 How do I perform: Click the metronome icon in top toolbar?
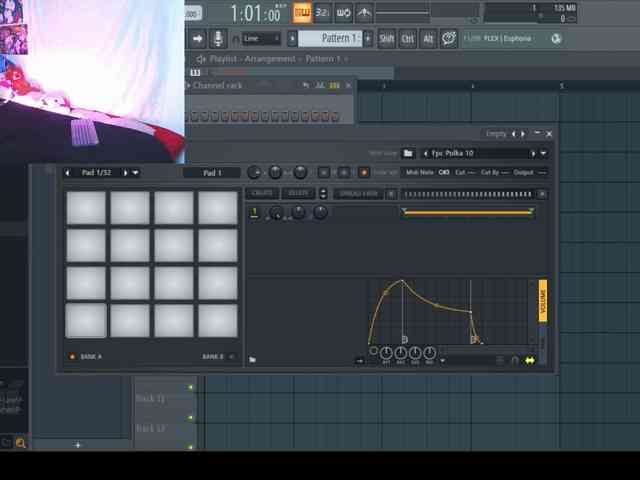pos(364,13)
